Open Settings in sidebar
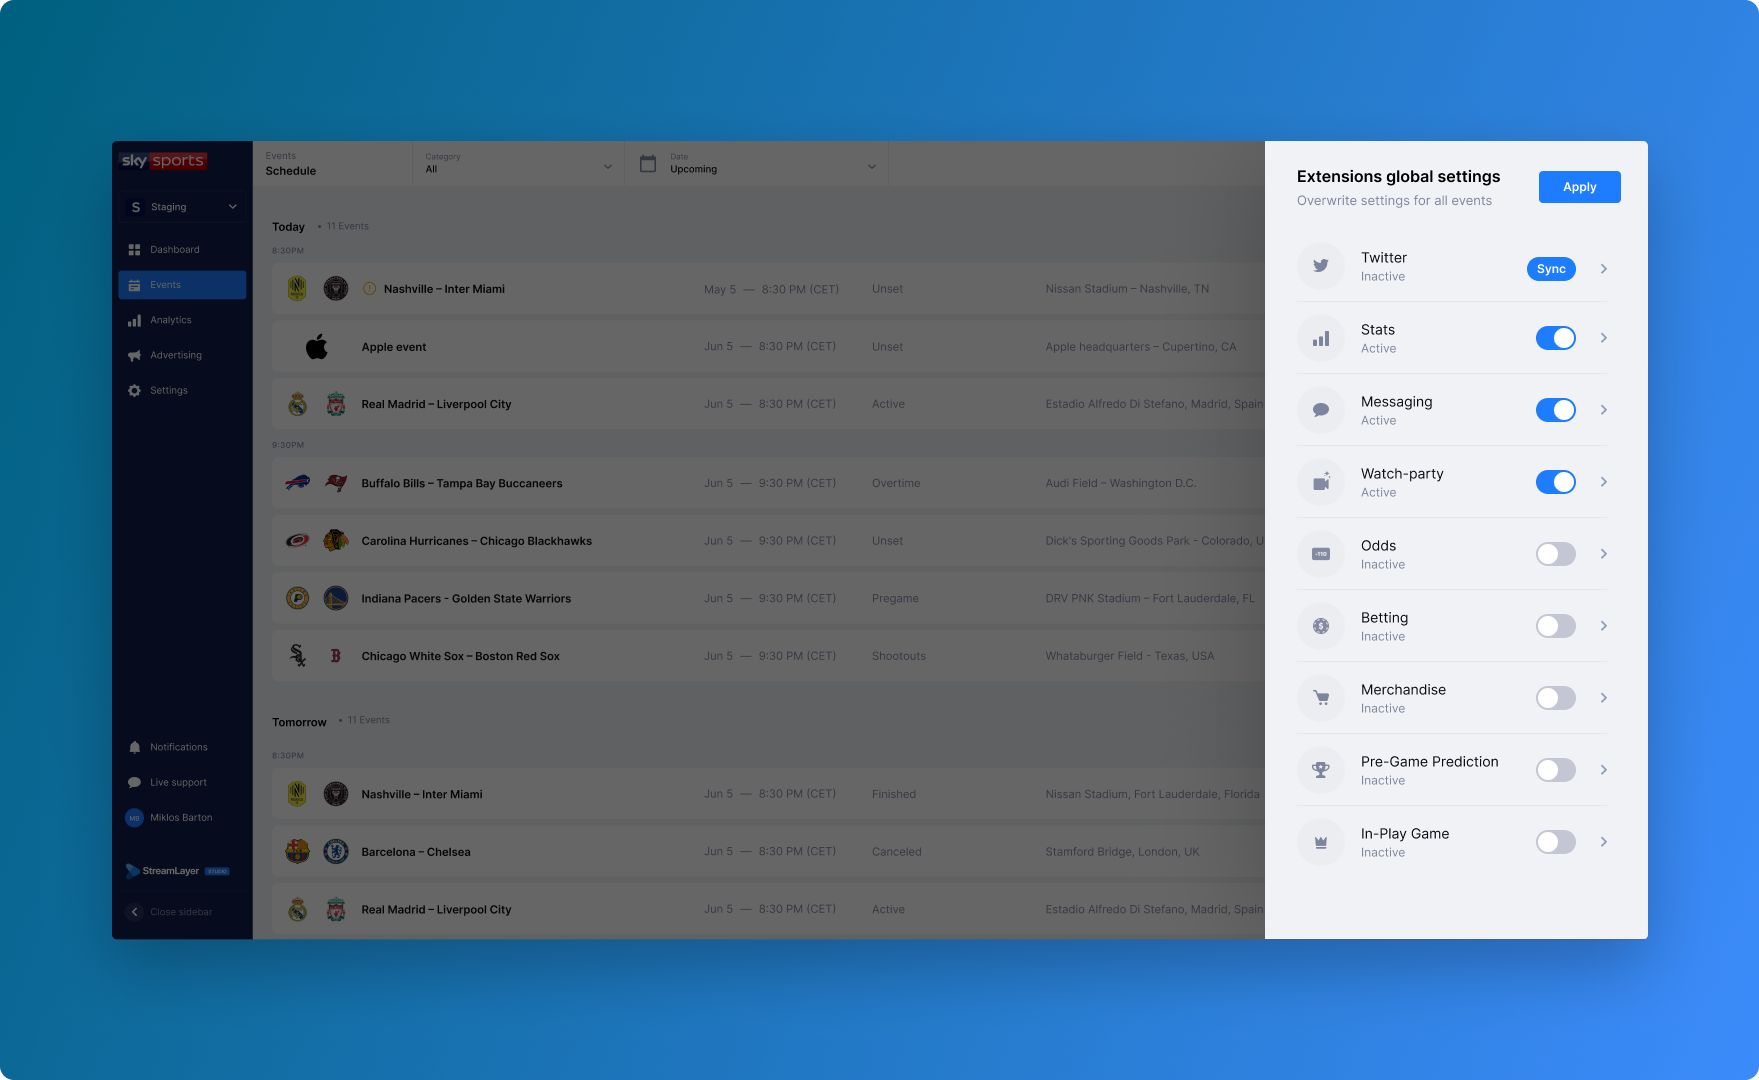The image size is (1759, 1080). [x=181, y=390]
